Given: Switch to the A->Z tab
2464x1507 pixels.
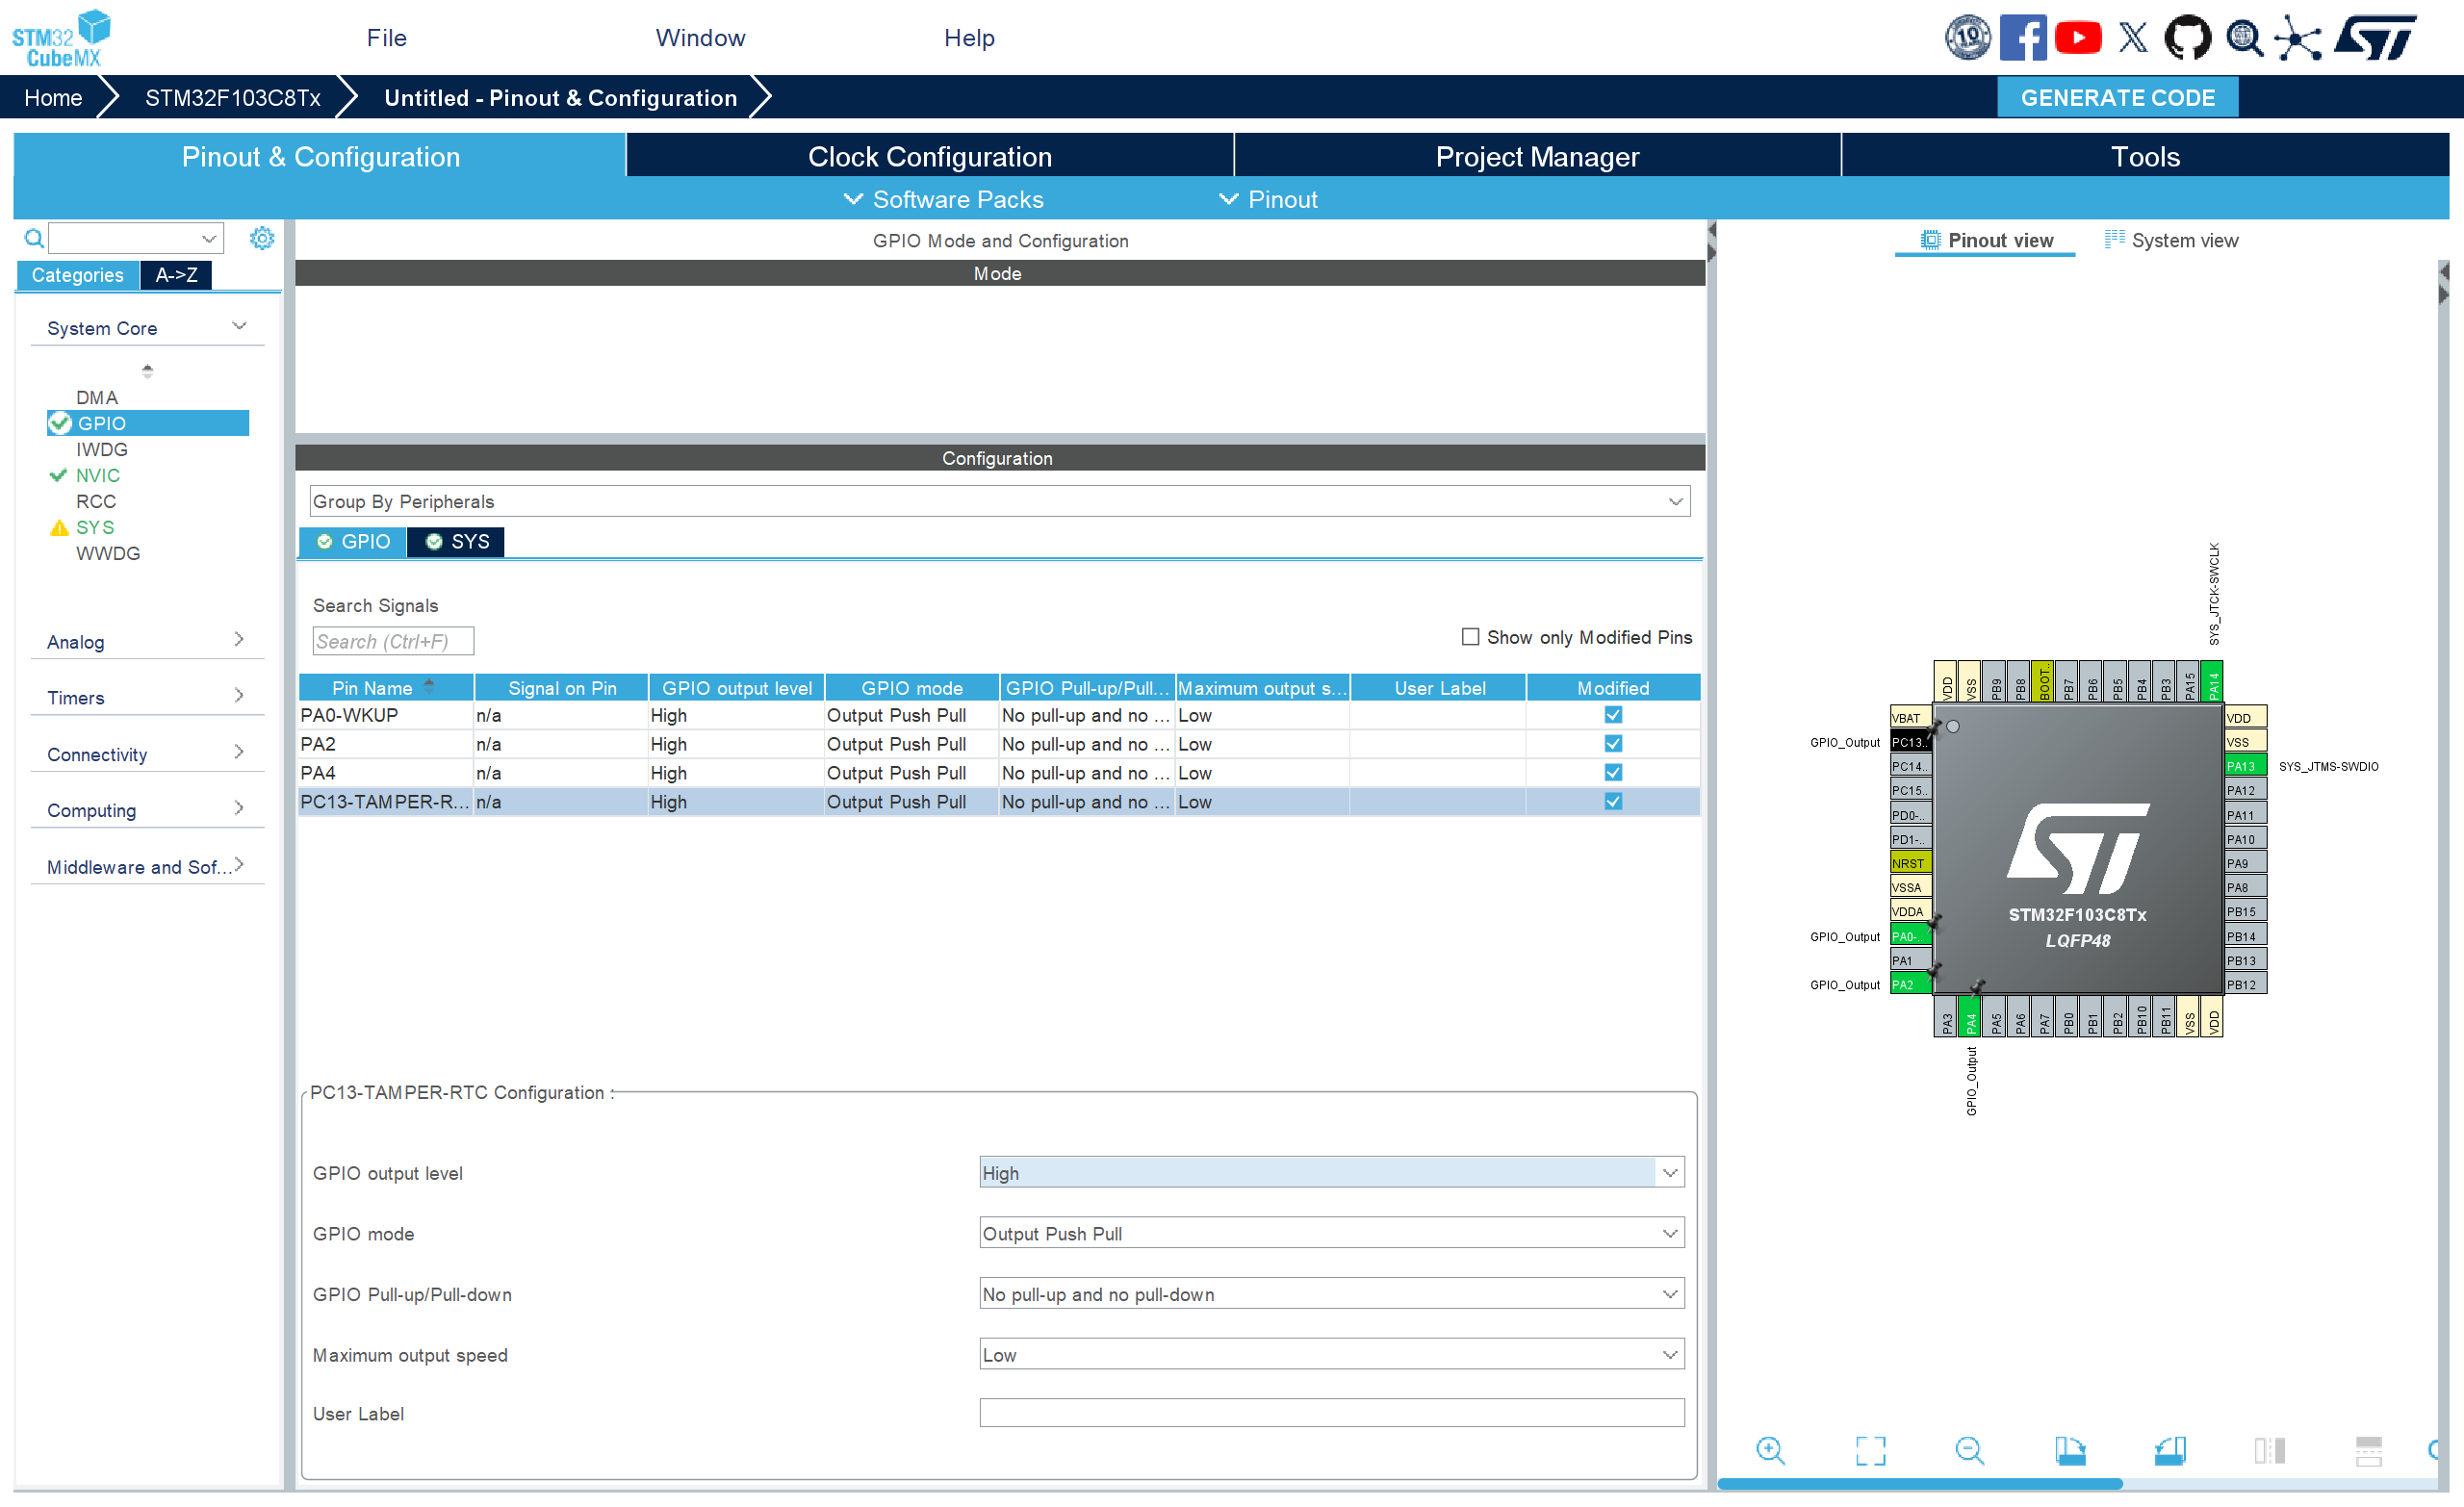Looking at the screenshot, I should [176, 275].
